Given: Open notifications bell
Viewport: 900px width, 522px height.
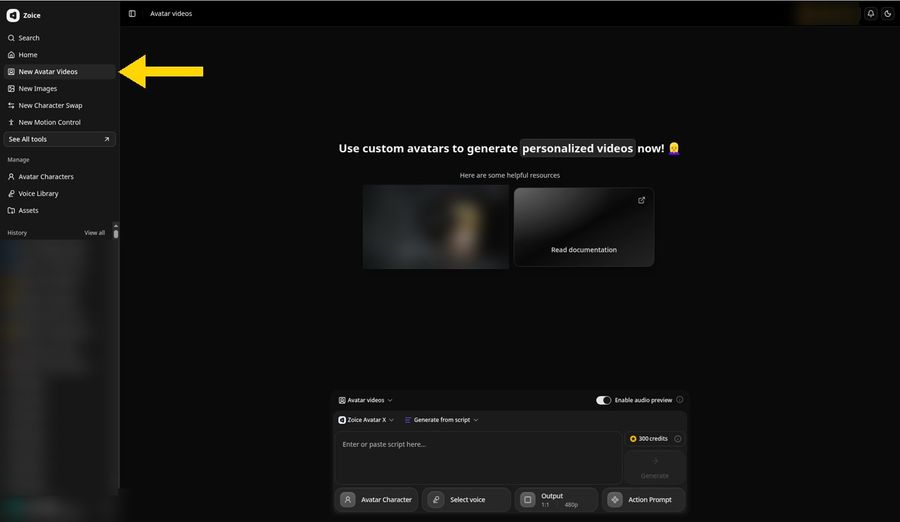Looking at the screenshot, I should tap(871, 14).
